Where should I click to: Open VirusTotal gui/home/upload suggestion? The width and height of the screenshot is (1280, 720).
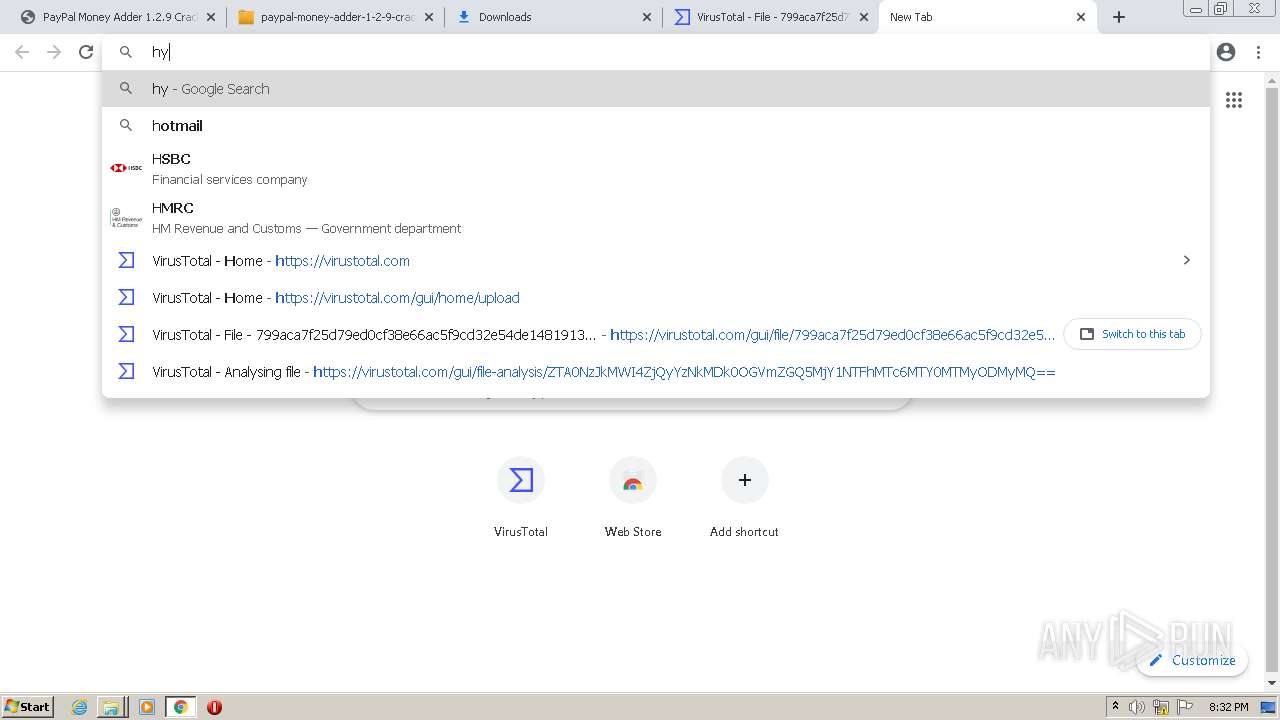pyautogui.click(x=655, y=298)
